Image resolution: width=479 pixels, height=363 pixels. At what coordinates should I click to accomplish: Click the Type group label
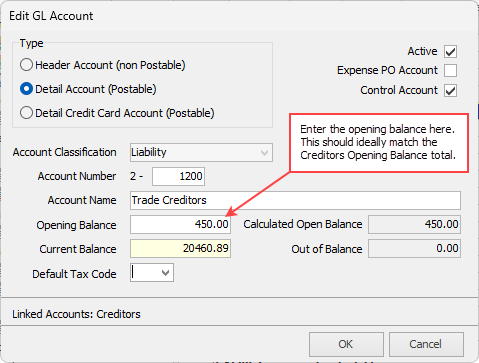click(x=31, y=43)
